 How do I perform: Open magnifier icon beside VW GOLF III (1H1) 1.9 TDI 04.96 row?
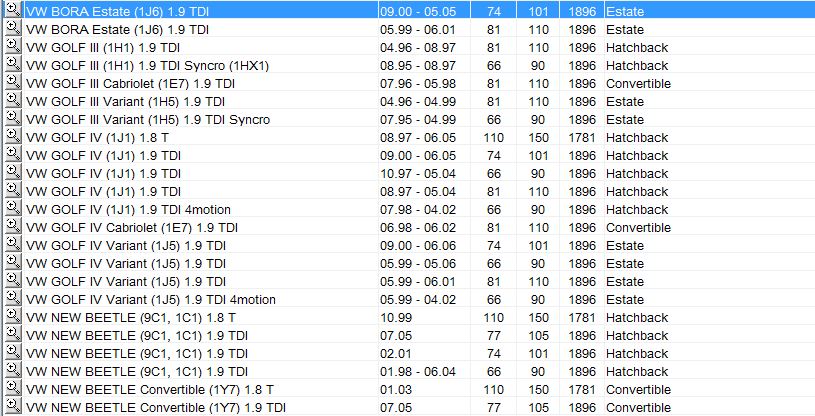pyautogui.click(x=13, y=46)
